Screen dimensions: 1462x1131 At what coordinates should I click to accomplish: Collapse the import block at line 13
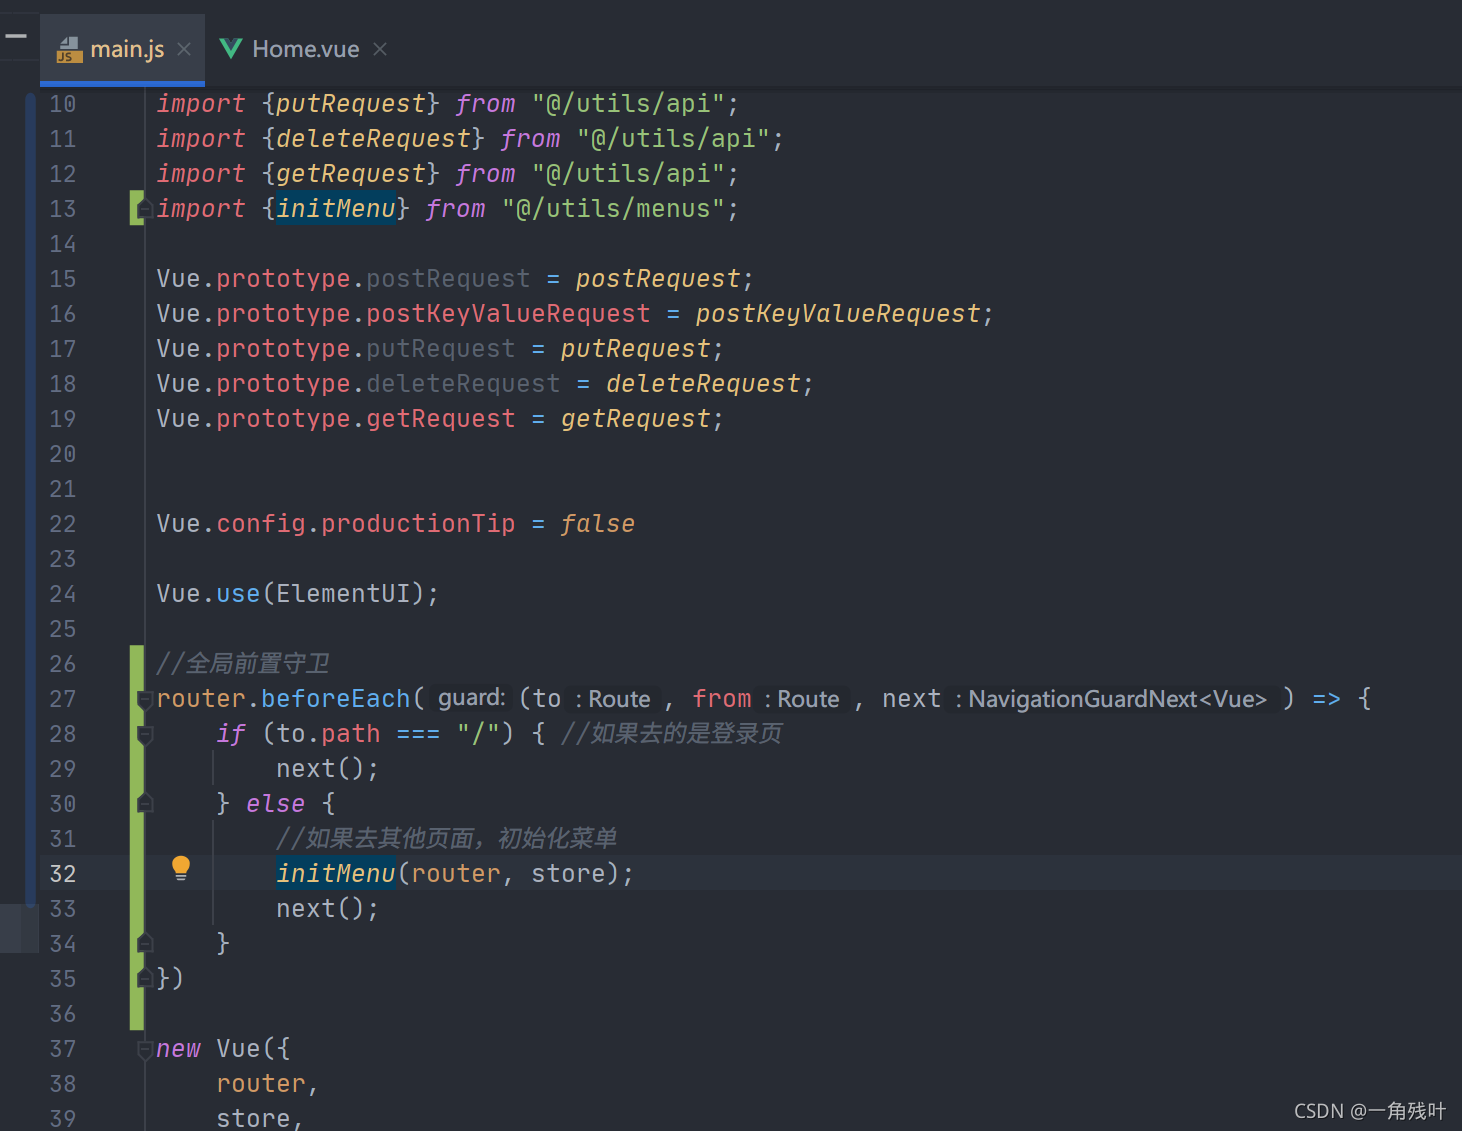pyautogui.click(x=145, y=209)
